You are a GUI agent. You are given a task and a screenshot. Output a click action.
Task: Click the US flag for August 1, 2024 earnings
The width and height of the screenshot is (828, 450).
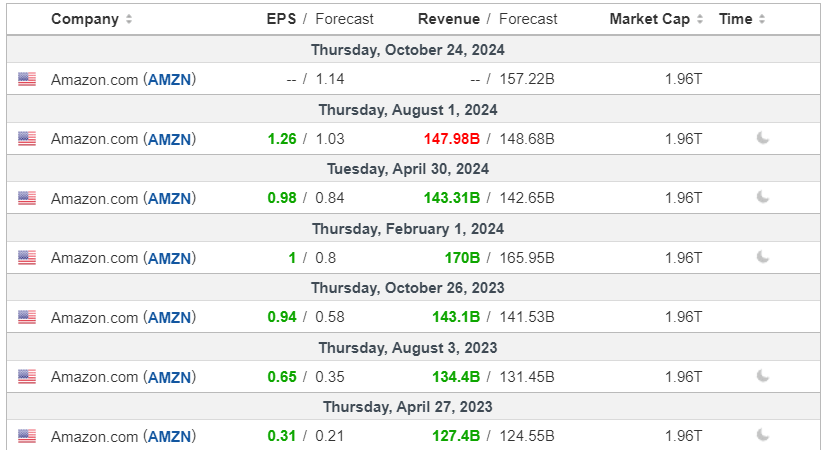tap(27, 139)
